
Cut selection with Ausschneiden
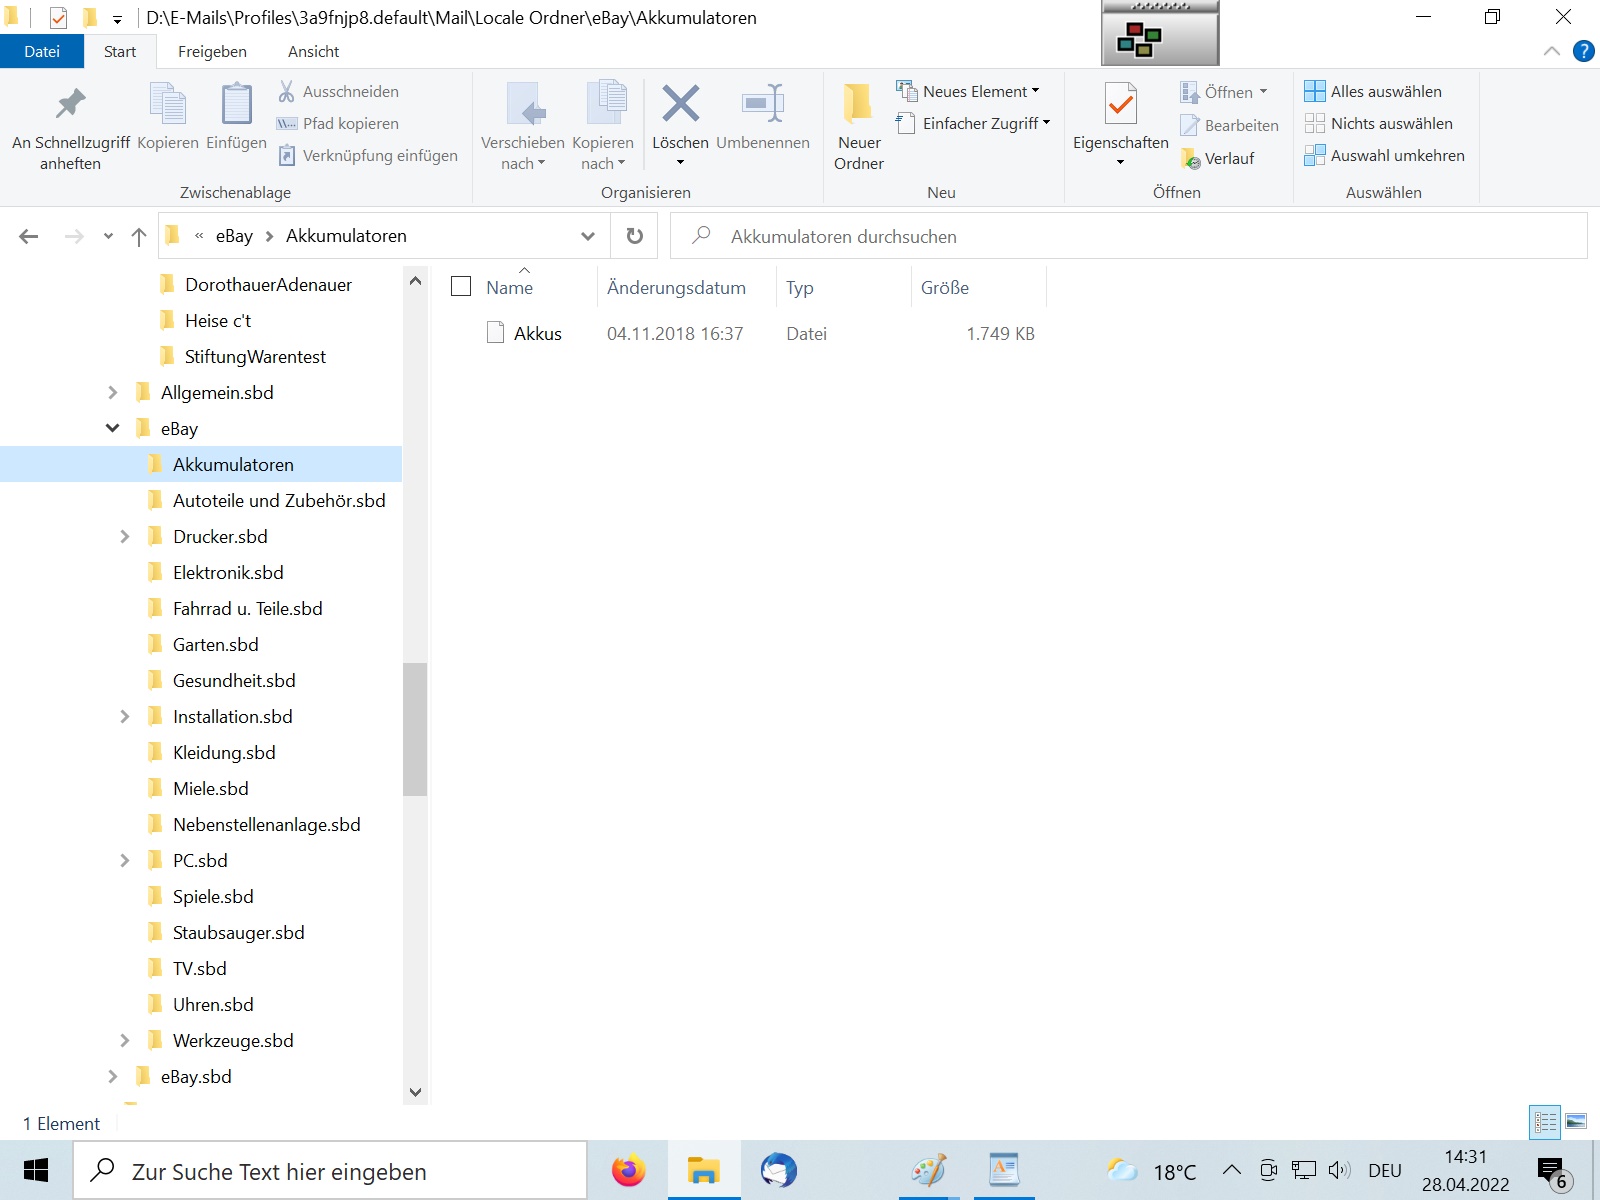pyautogui.click(x=338, y=91)
